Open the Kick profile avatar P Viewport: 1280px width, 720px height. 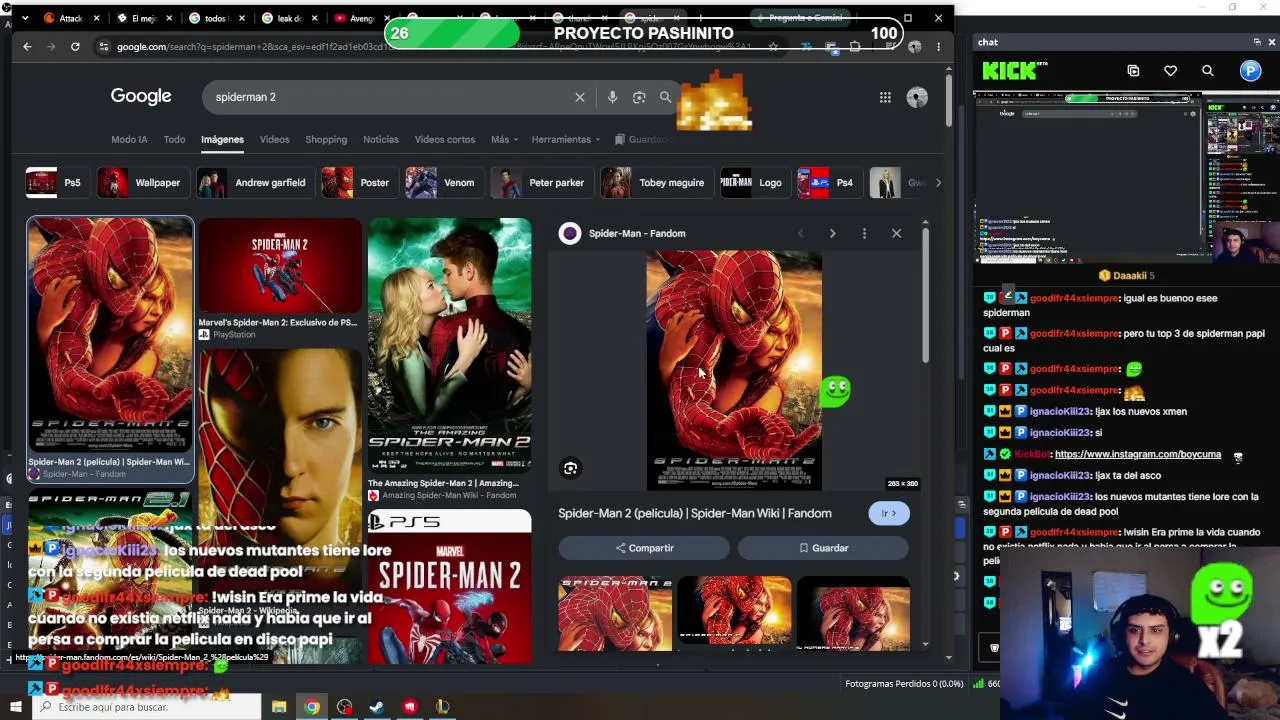(1251, 71)
